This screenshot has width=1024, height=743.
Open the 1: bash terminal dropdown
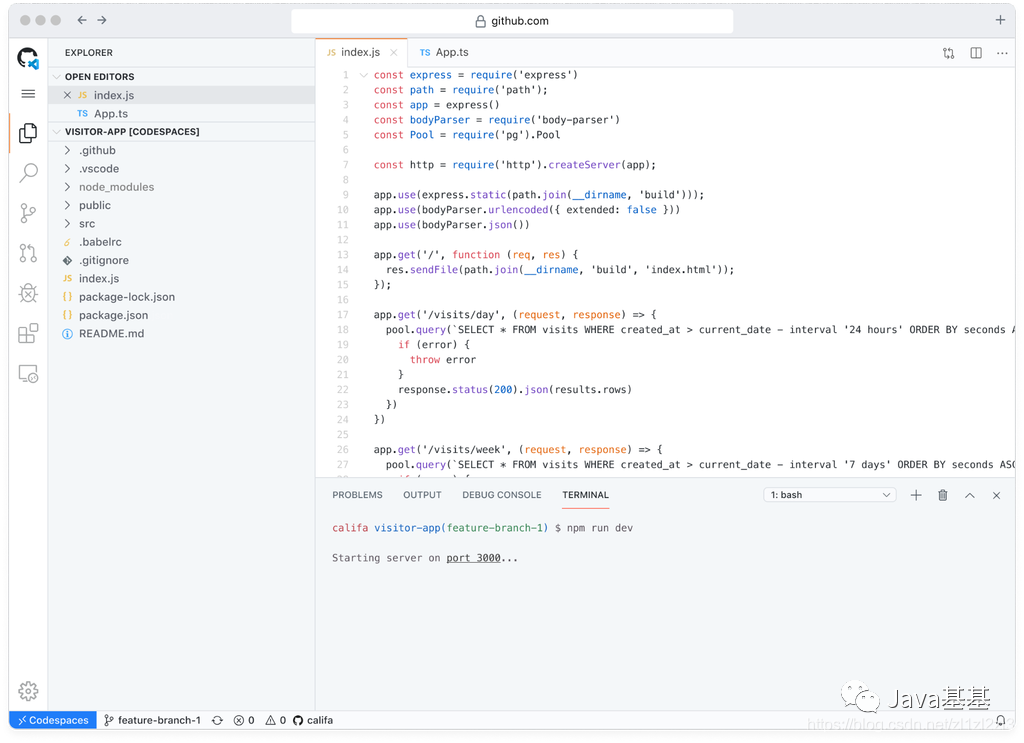829,495
